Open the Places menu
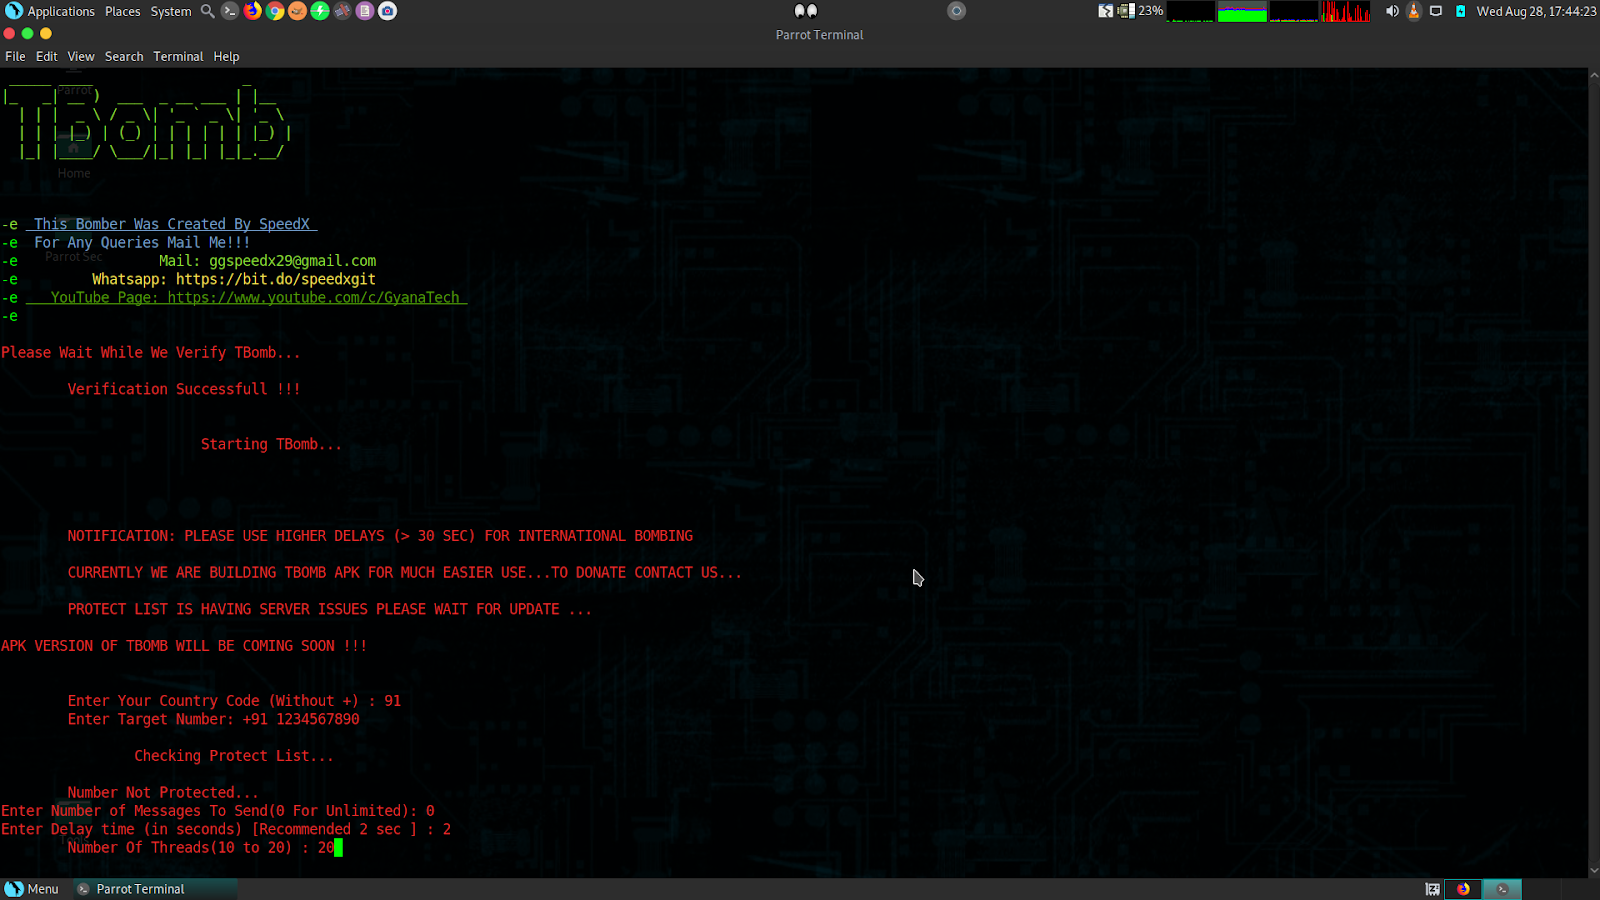 [x=122, y=11]
